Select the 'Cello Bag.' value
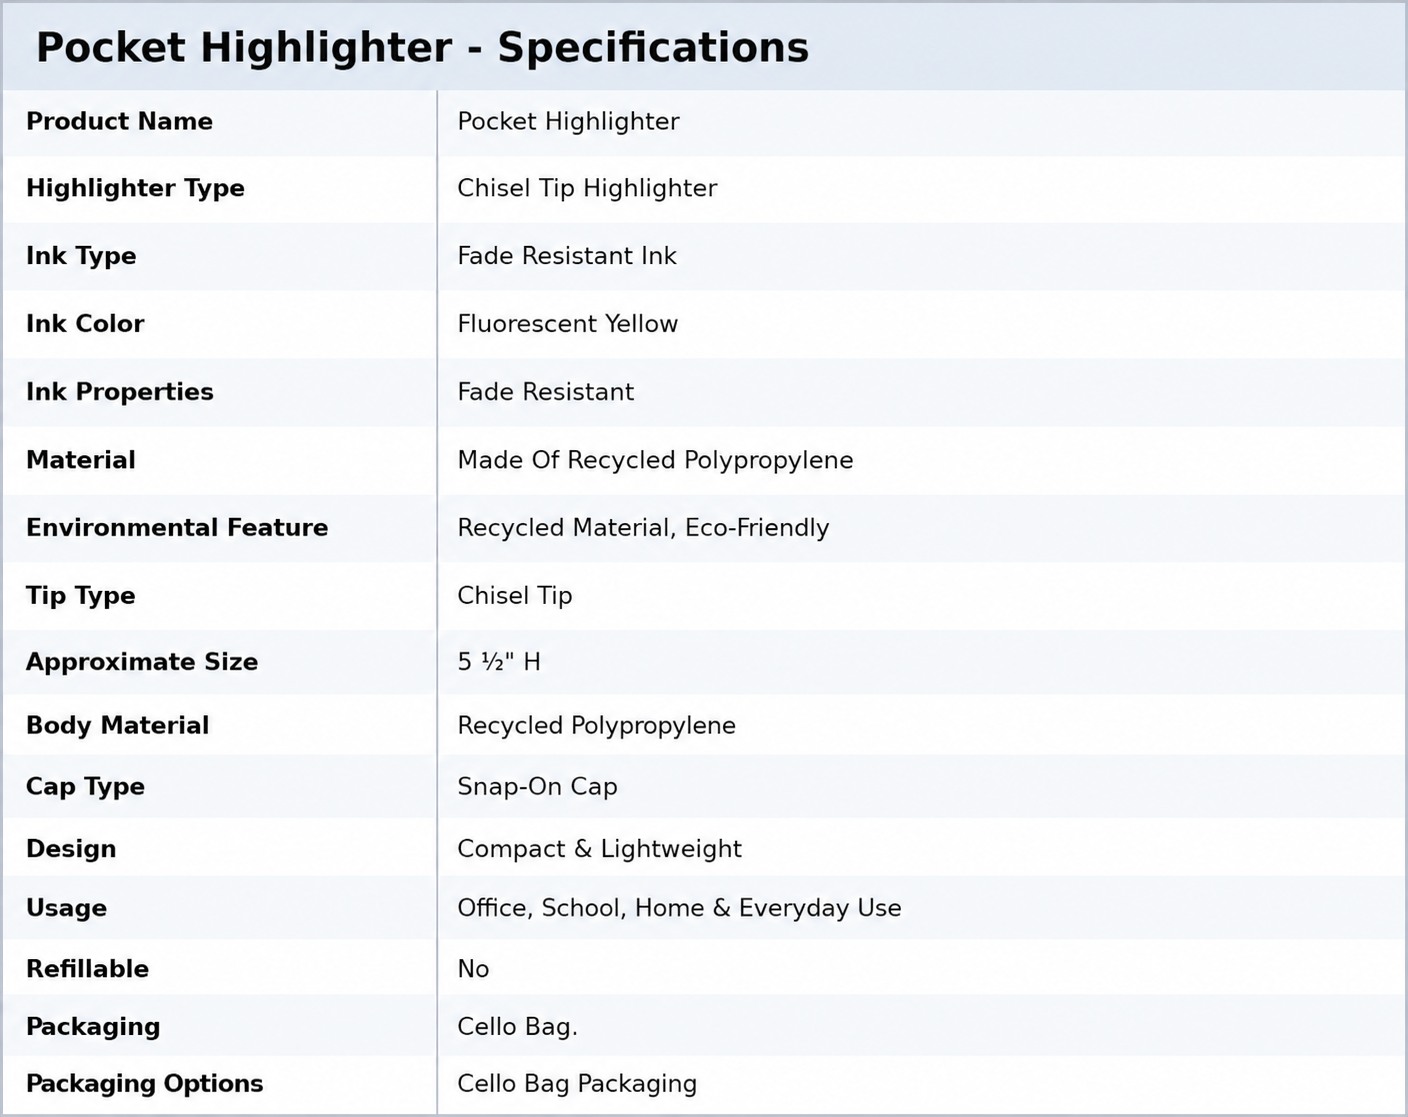This screenshot has height=1117, width=1408. click(x=517, y=1028)
